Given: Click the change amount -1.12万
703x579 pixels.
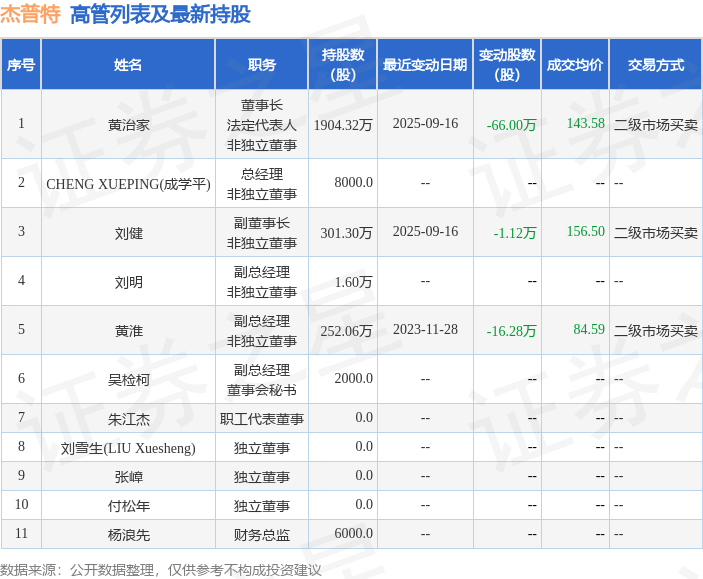Looking at the screenshot, I should click(x=515, y=233).
